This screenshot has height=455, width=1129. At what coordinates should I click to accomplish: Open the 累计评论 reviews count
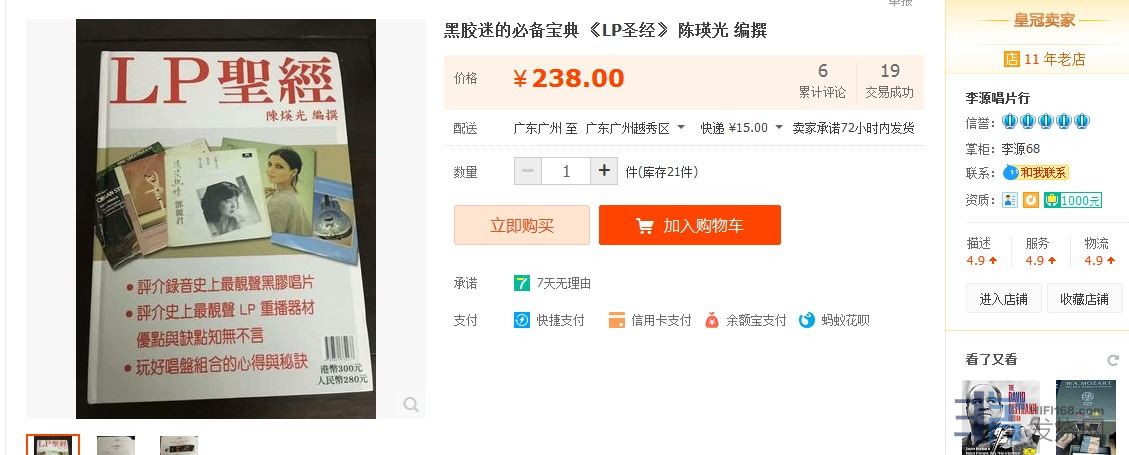tap(822, 81)
